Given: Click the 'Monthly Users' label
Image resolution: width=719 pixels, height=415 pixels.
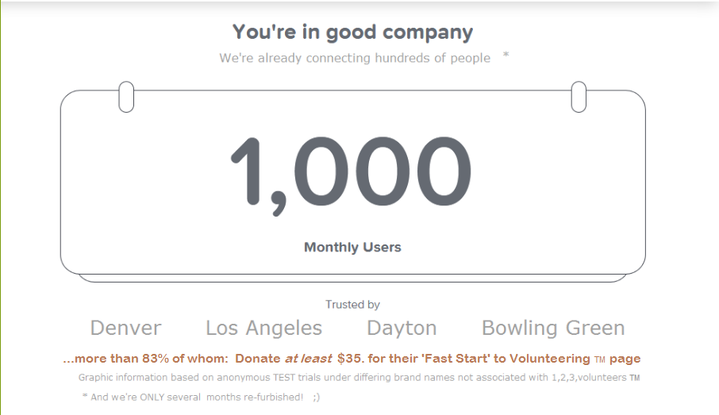Looking at the screenshot, I should pyautogui.click(x=353, y=247).
